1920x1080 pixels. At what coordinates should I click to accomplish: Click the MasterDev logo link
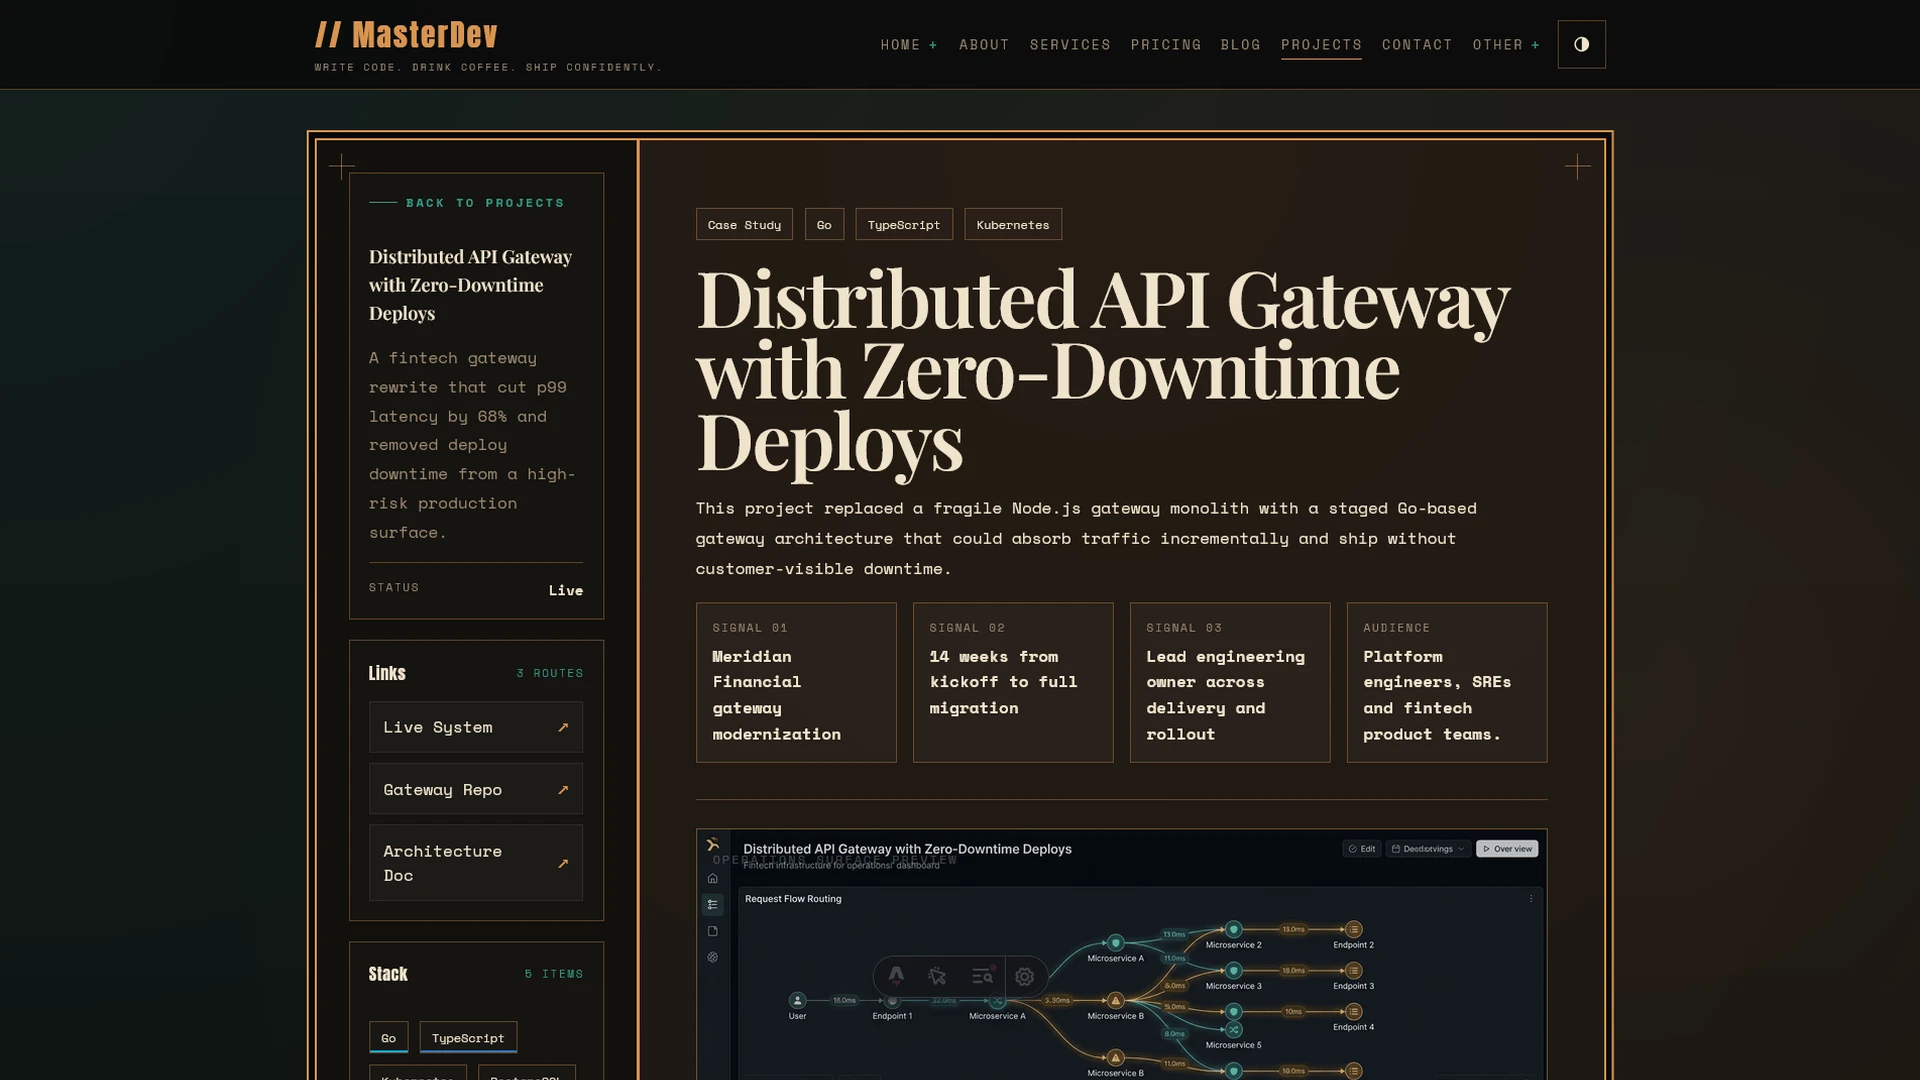[x=406, y=35]
